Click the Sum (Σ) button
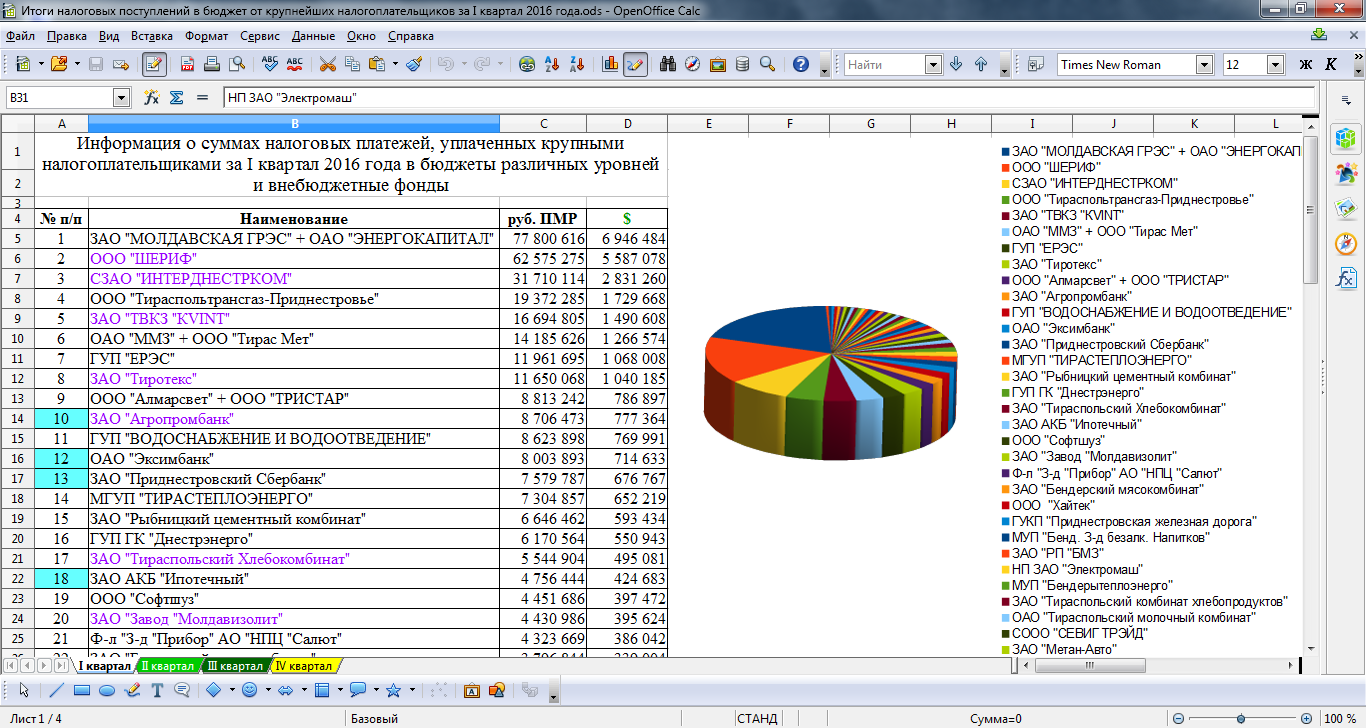This screenshot has height=728, width=1366. click(177, 98)
